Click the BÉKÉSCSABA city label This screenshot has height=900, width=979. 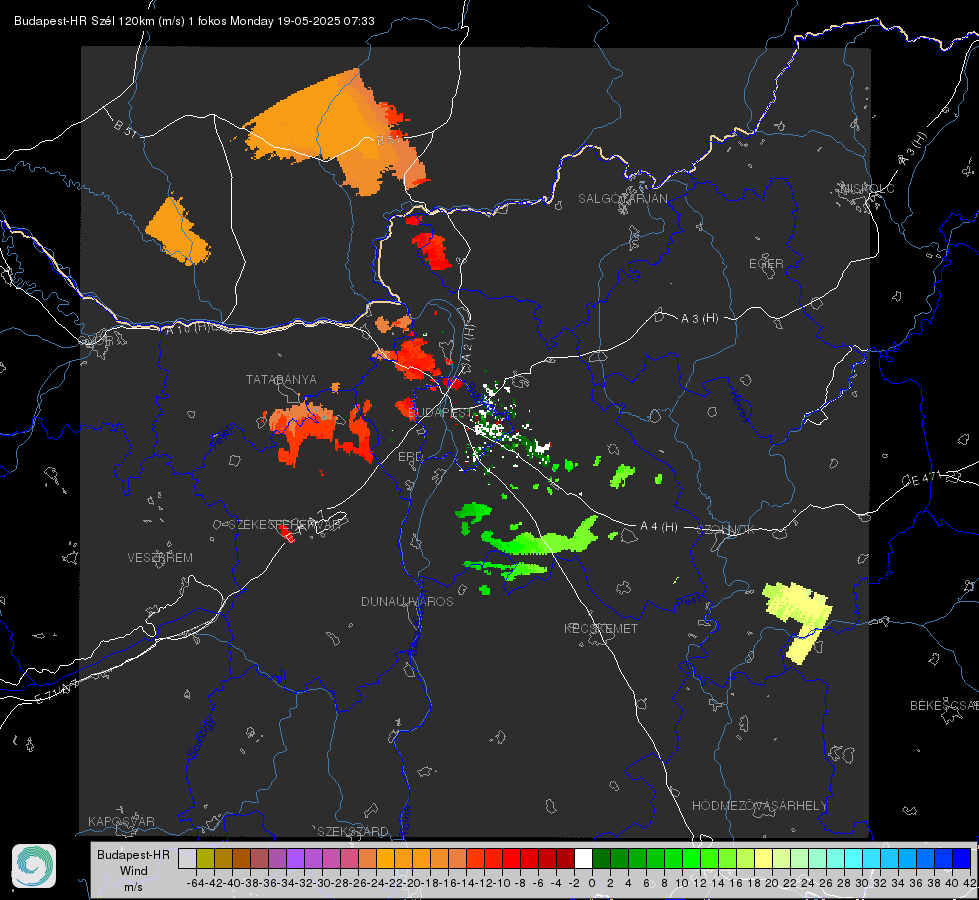(944, 705)
